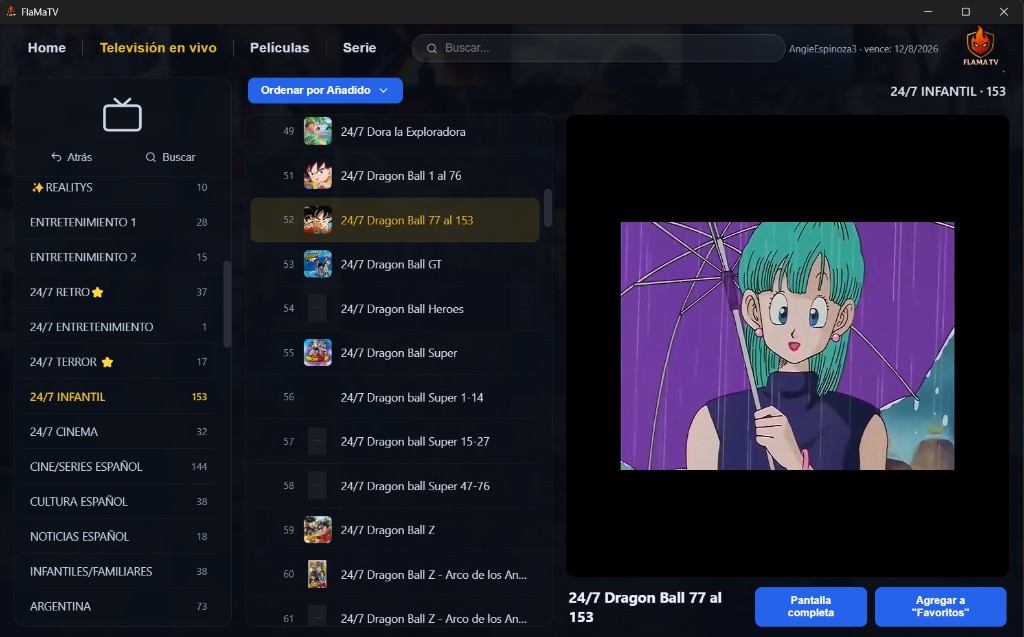Switch to Televisión en vivo tab
The width and height of the screenshot is (1024, 637).
[x=158, y=48]
